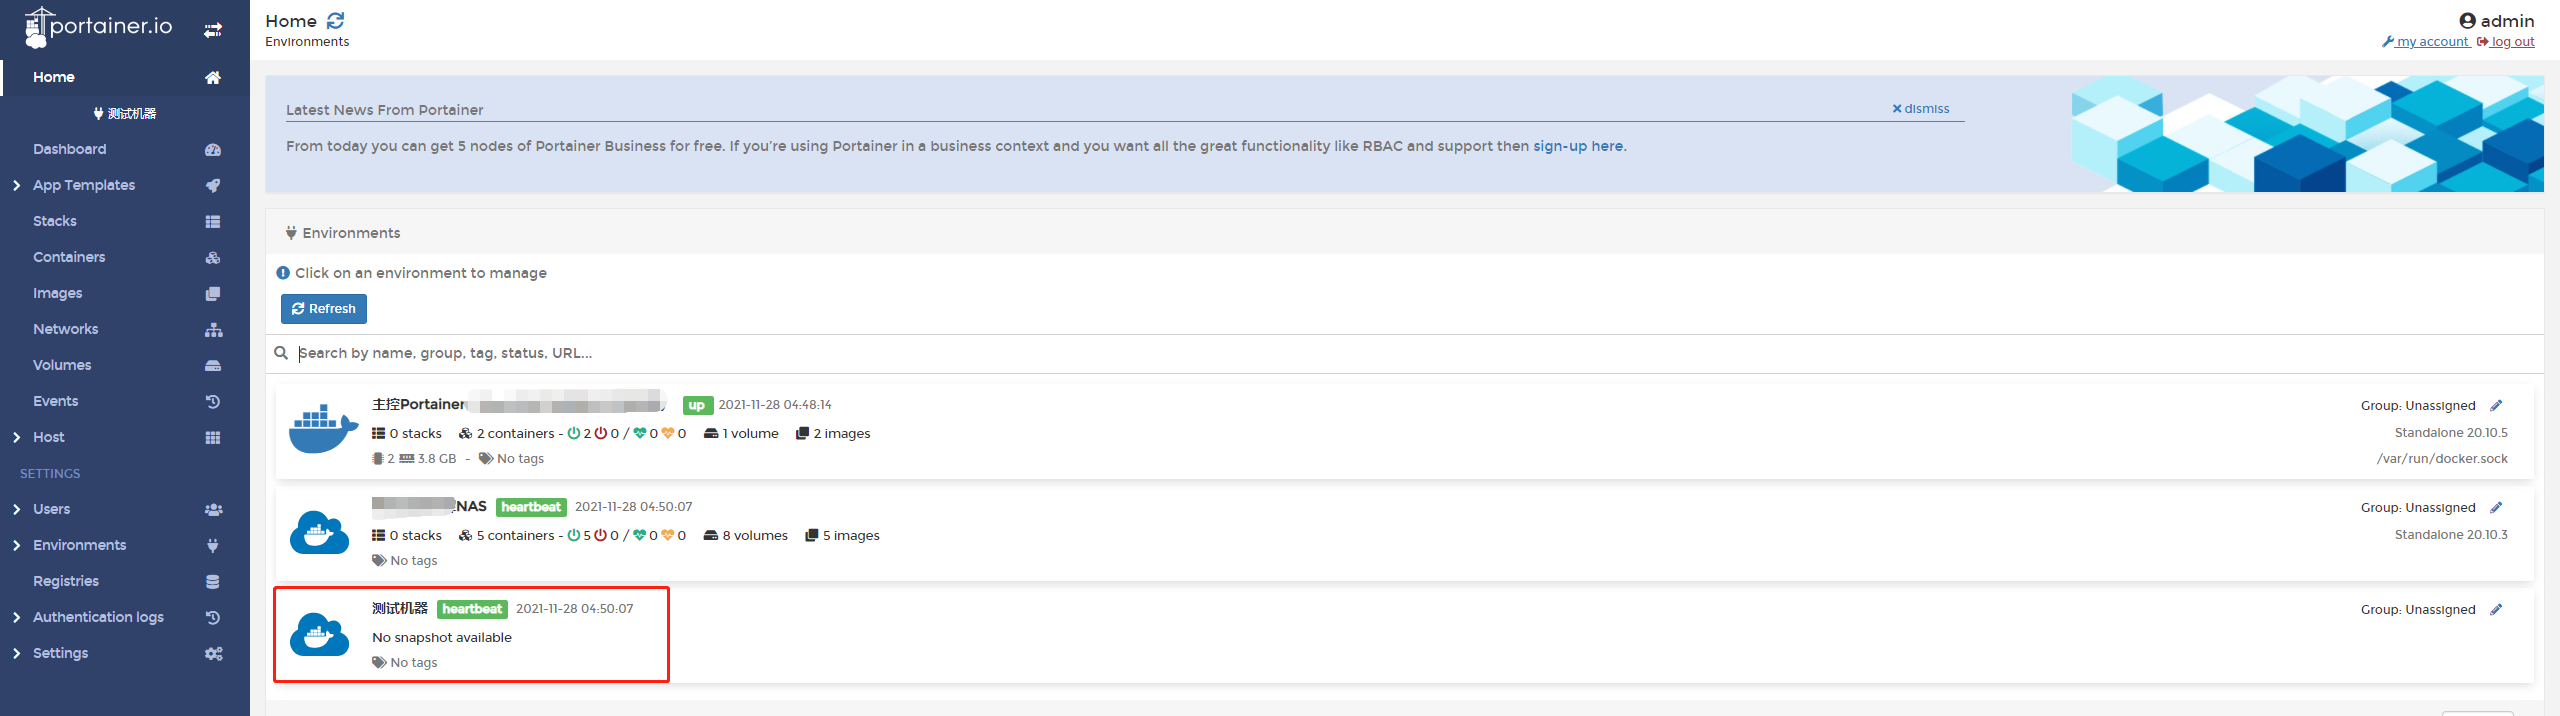Click the search magnifier icon
This screenshot has height=716, width=2560.
281,353
